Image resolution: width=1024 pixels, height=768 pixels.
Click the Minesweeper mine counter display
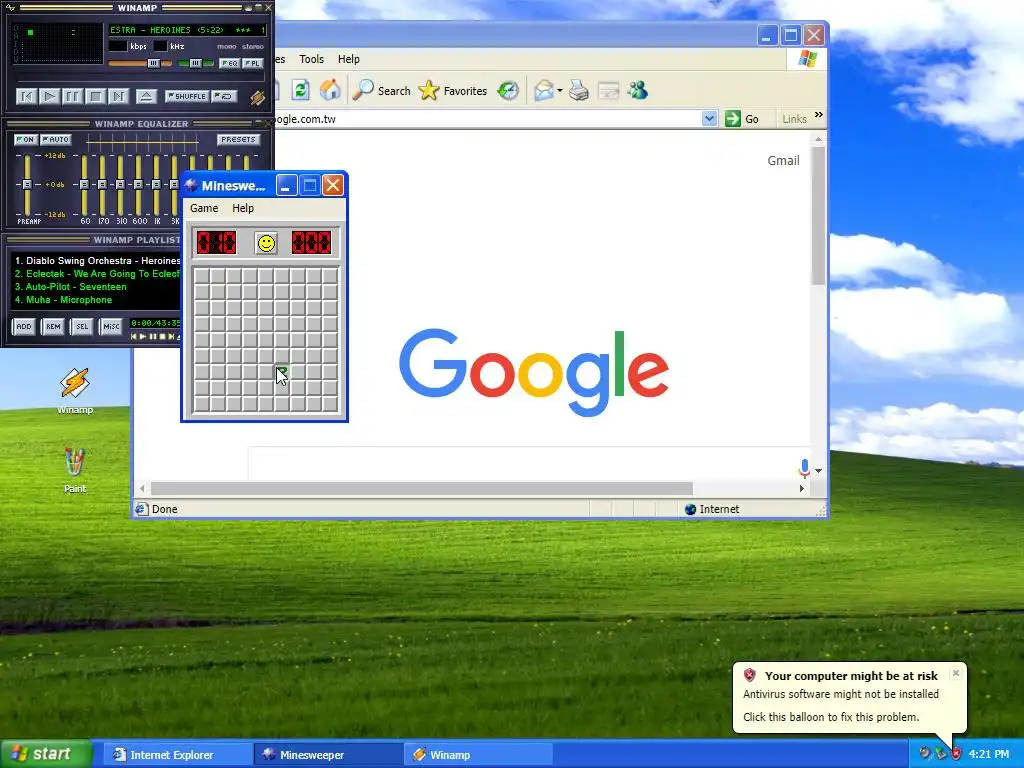click(216, 243)
